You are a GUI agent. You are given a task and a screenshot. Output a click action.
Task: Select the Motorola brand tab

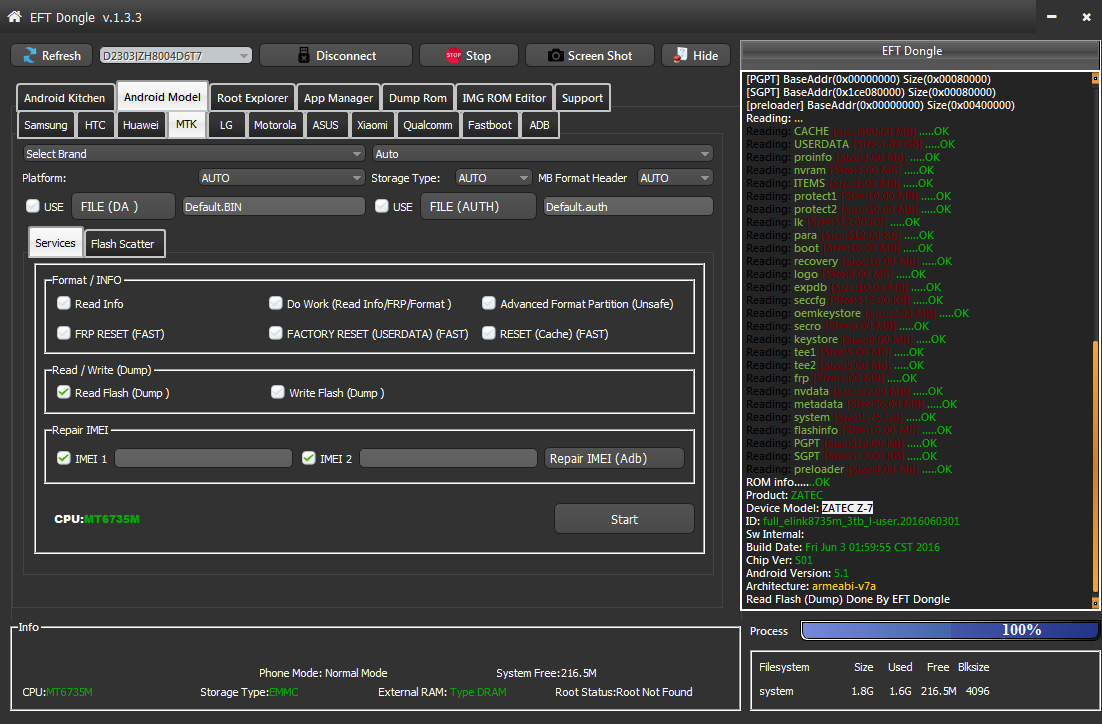[x=275, y=124]
